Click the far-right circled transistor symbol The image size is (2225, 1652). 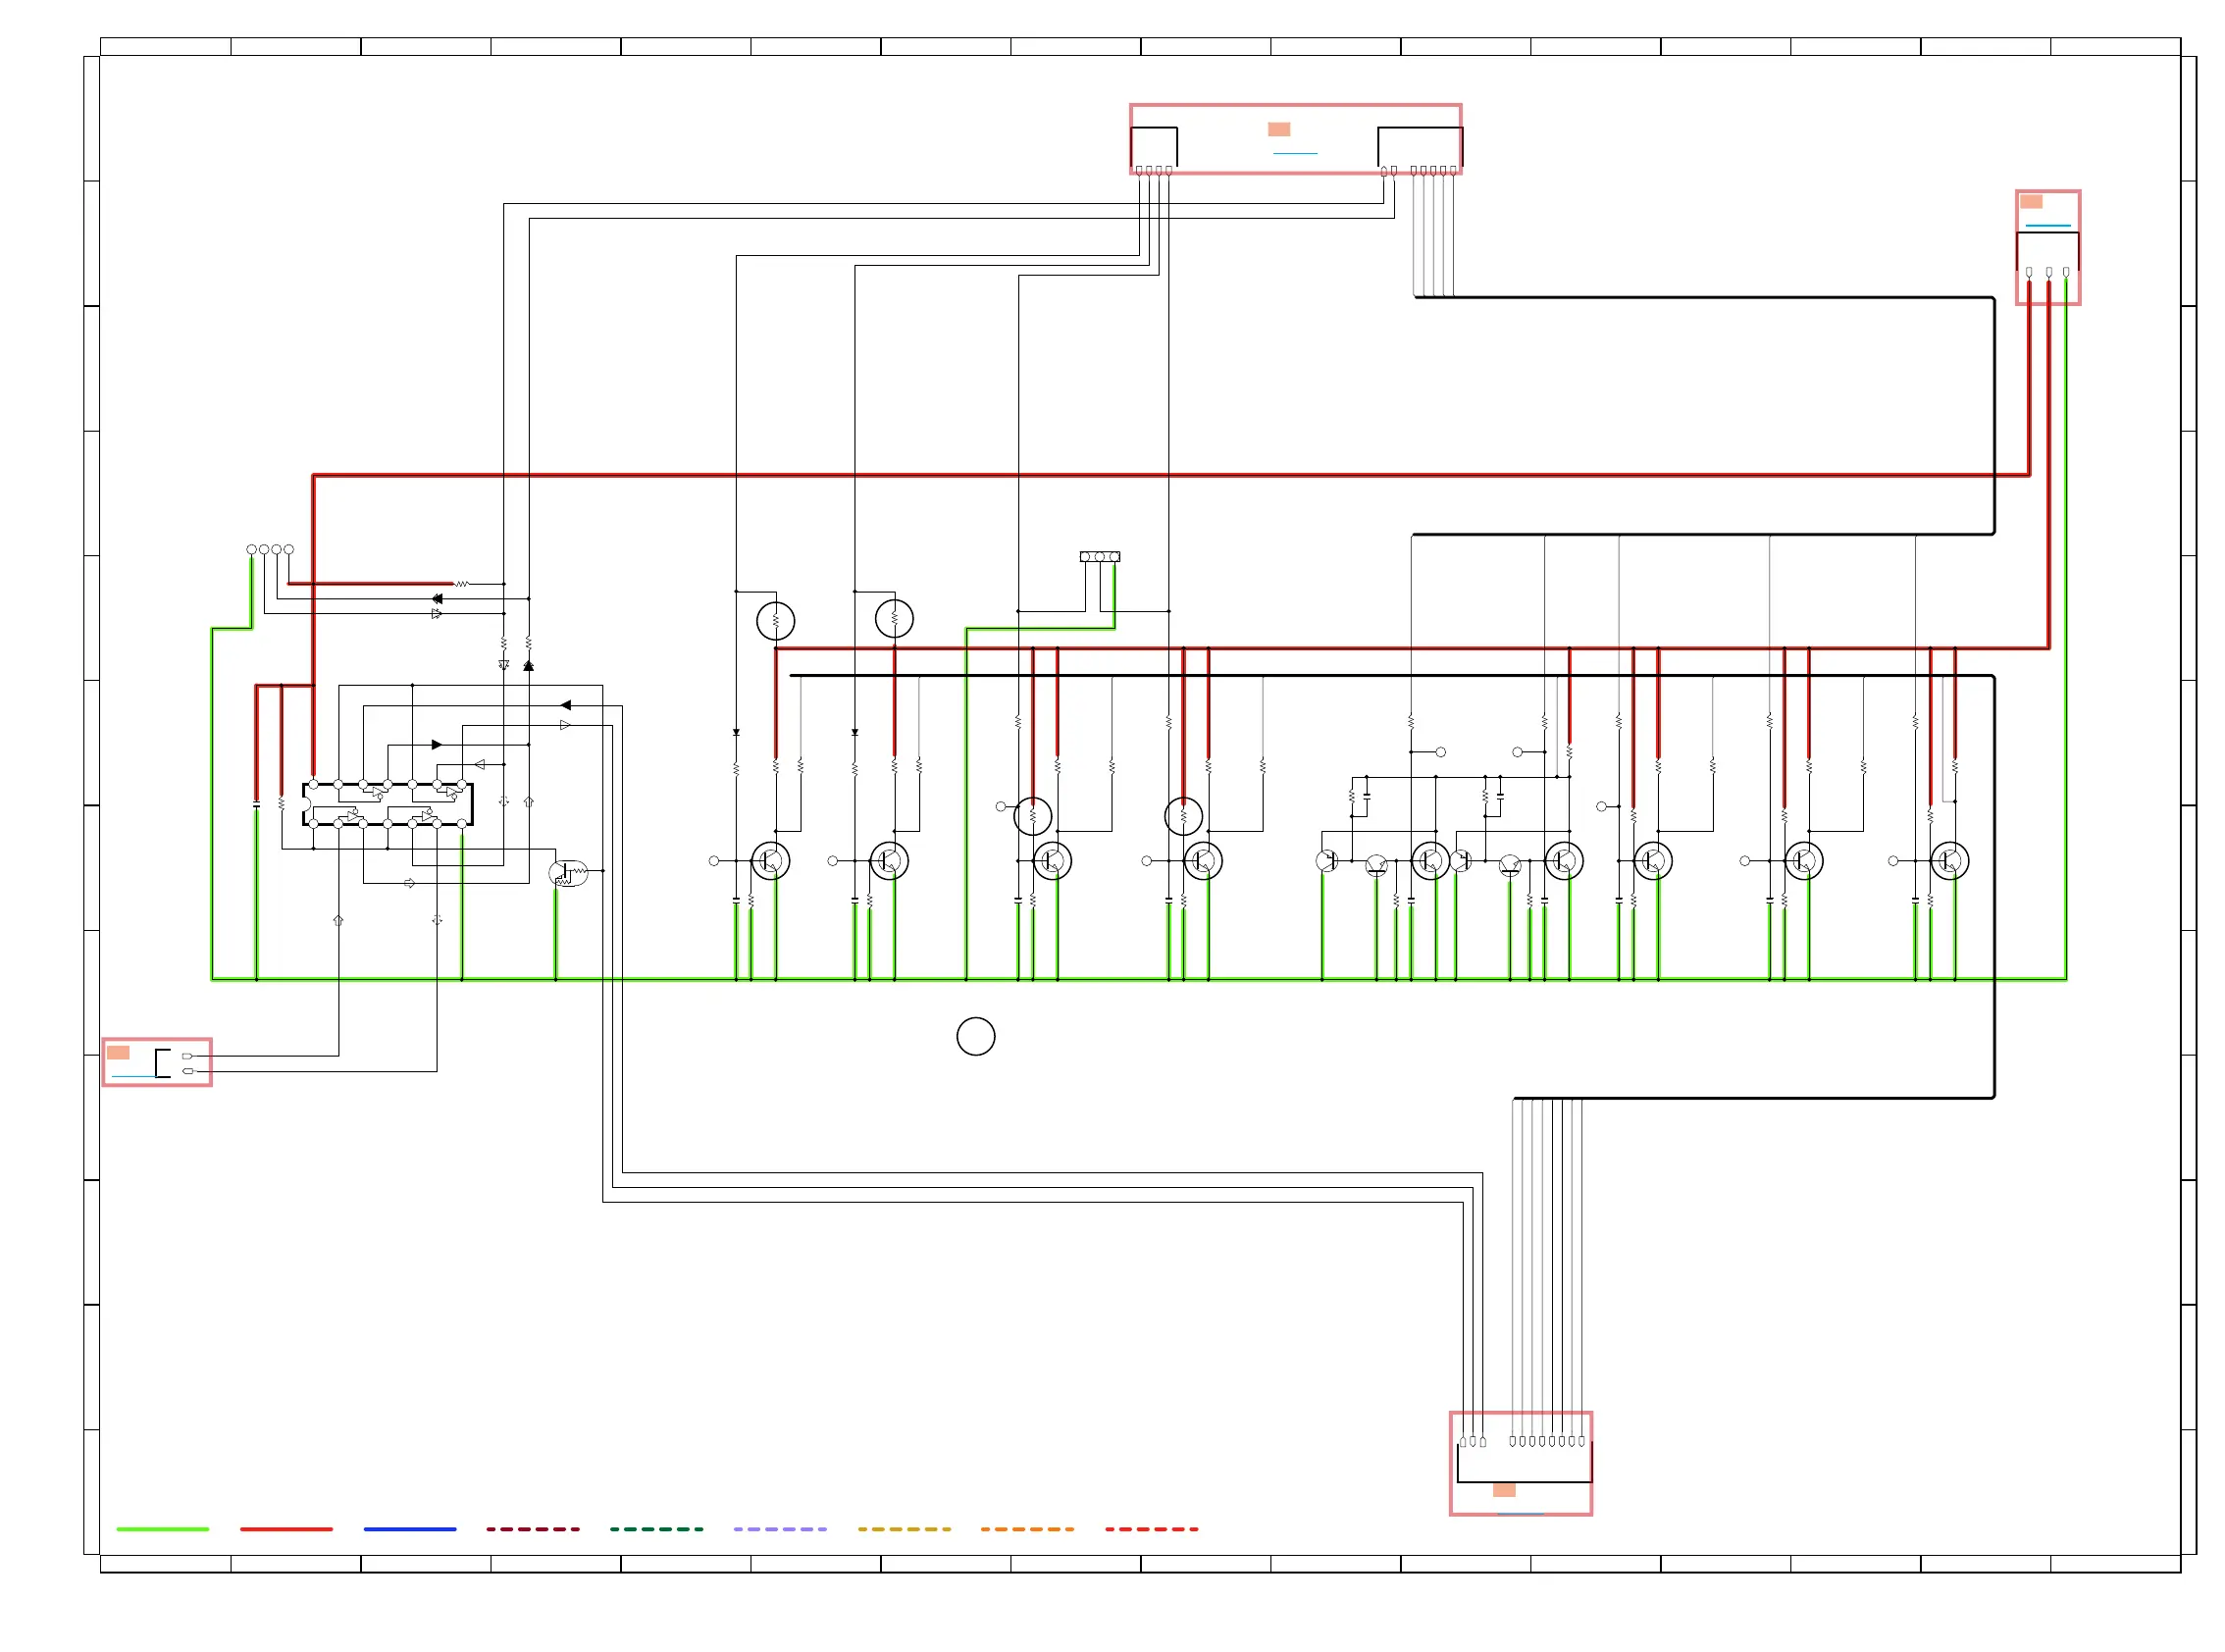point(1949,861)
